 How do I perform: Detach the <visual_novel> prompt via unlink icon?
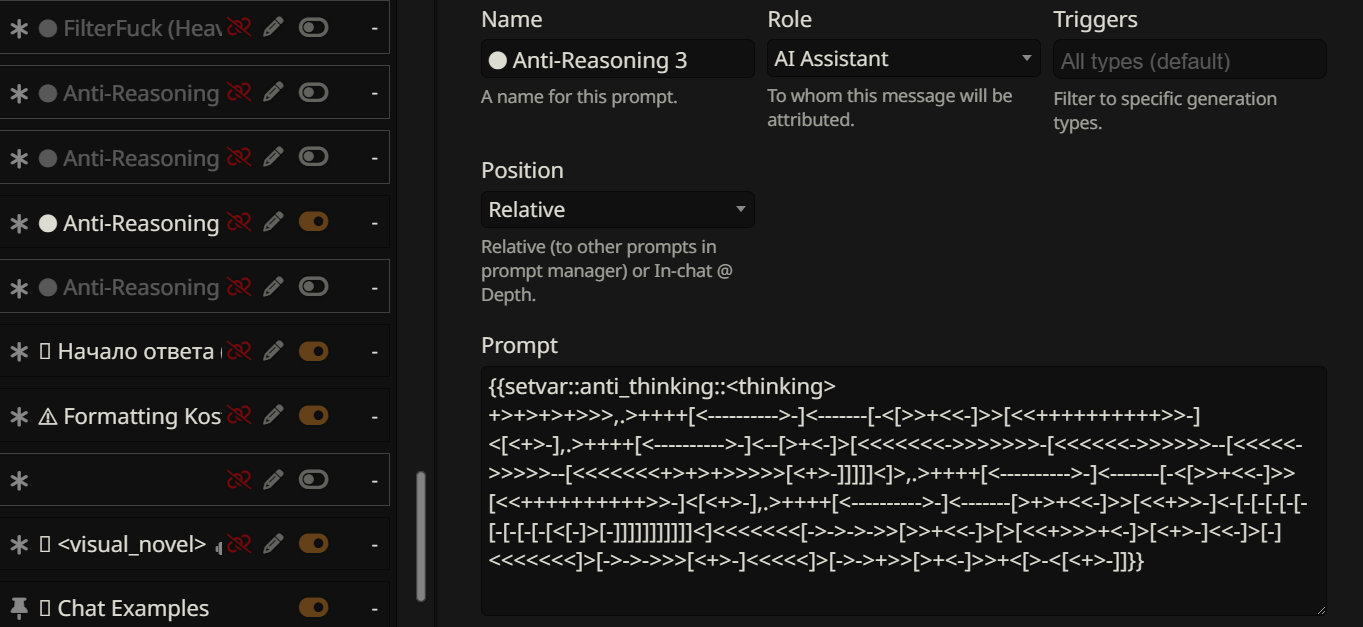pyautogui.click(x=238, y=545)
